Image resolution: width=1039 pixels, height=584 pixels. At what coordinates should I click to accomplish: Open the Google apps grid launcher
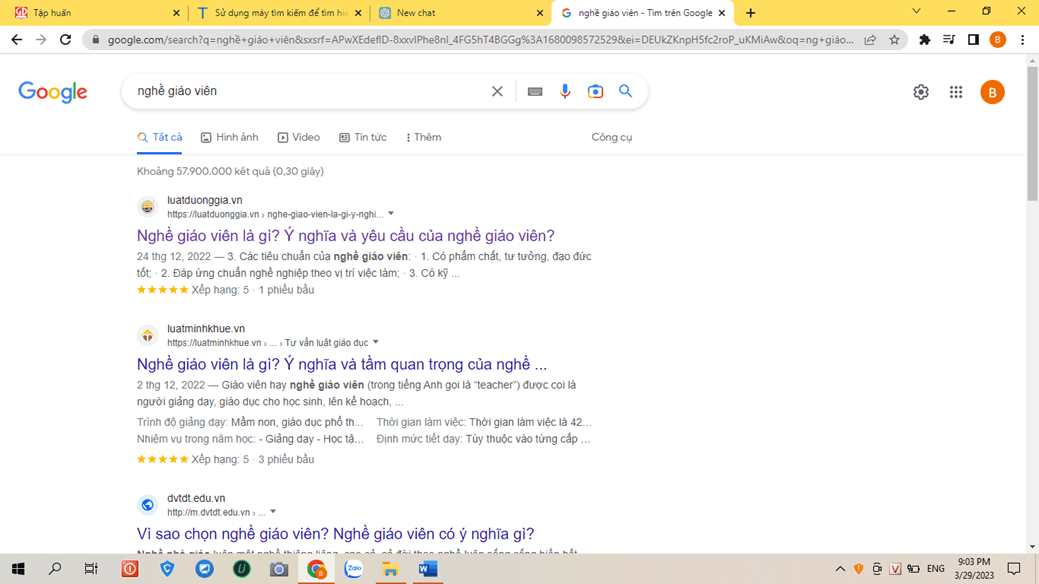coord(956,91)
